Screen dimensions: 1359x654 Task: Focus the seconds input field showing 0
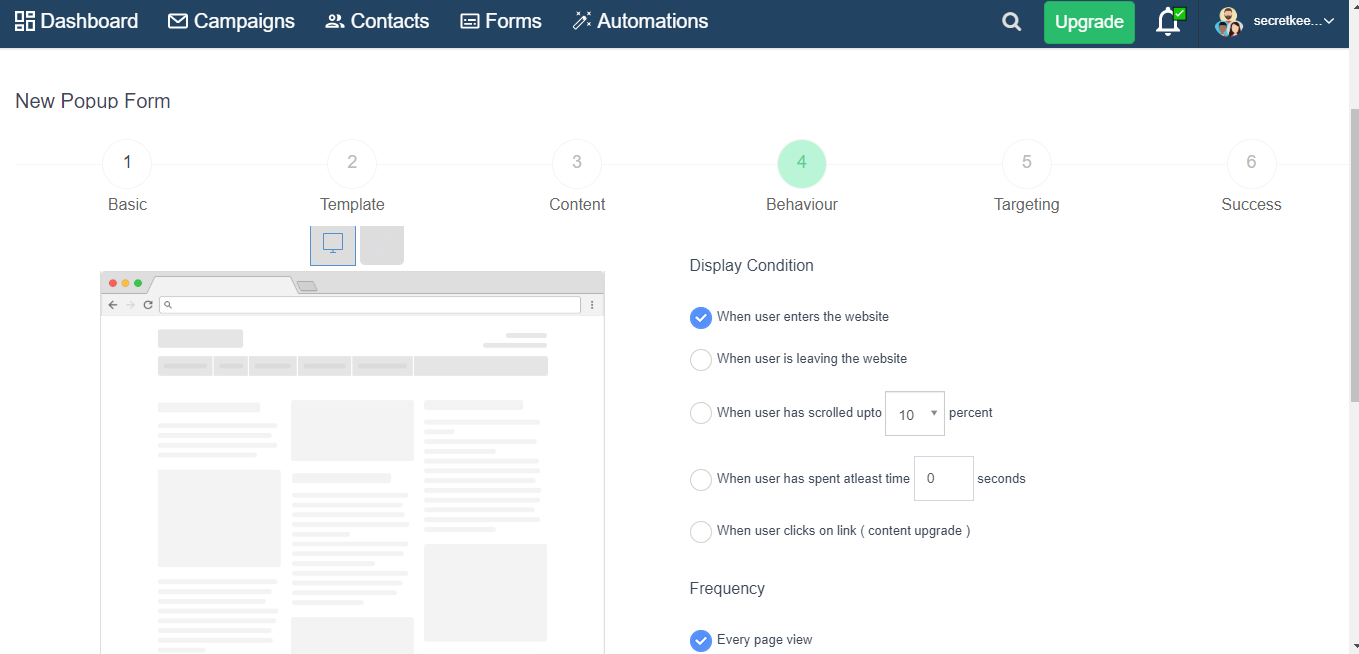pos(944,478)
